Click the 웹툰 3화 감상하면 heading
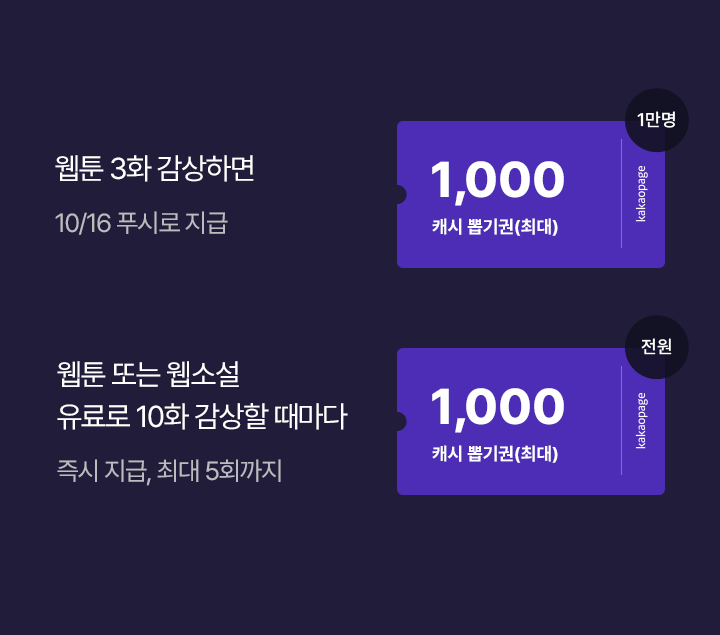Image resolution: width=720 pixels, height=635 pixels. 154,168
